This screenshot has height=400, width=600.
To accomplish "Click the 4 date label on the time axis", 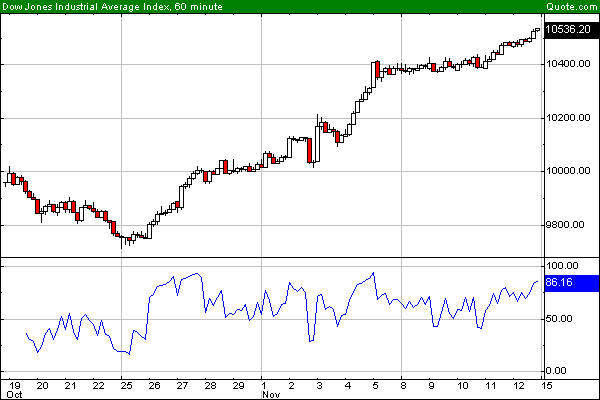I will tap(347, 385).
